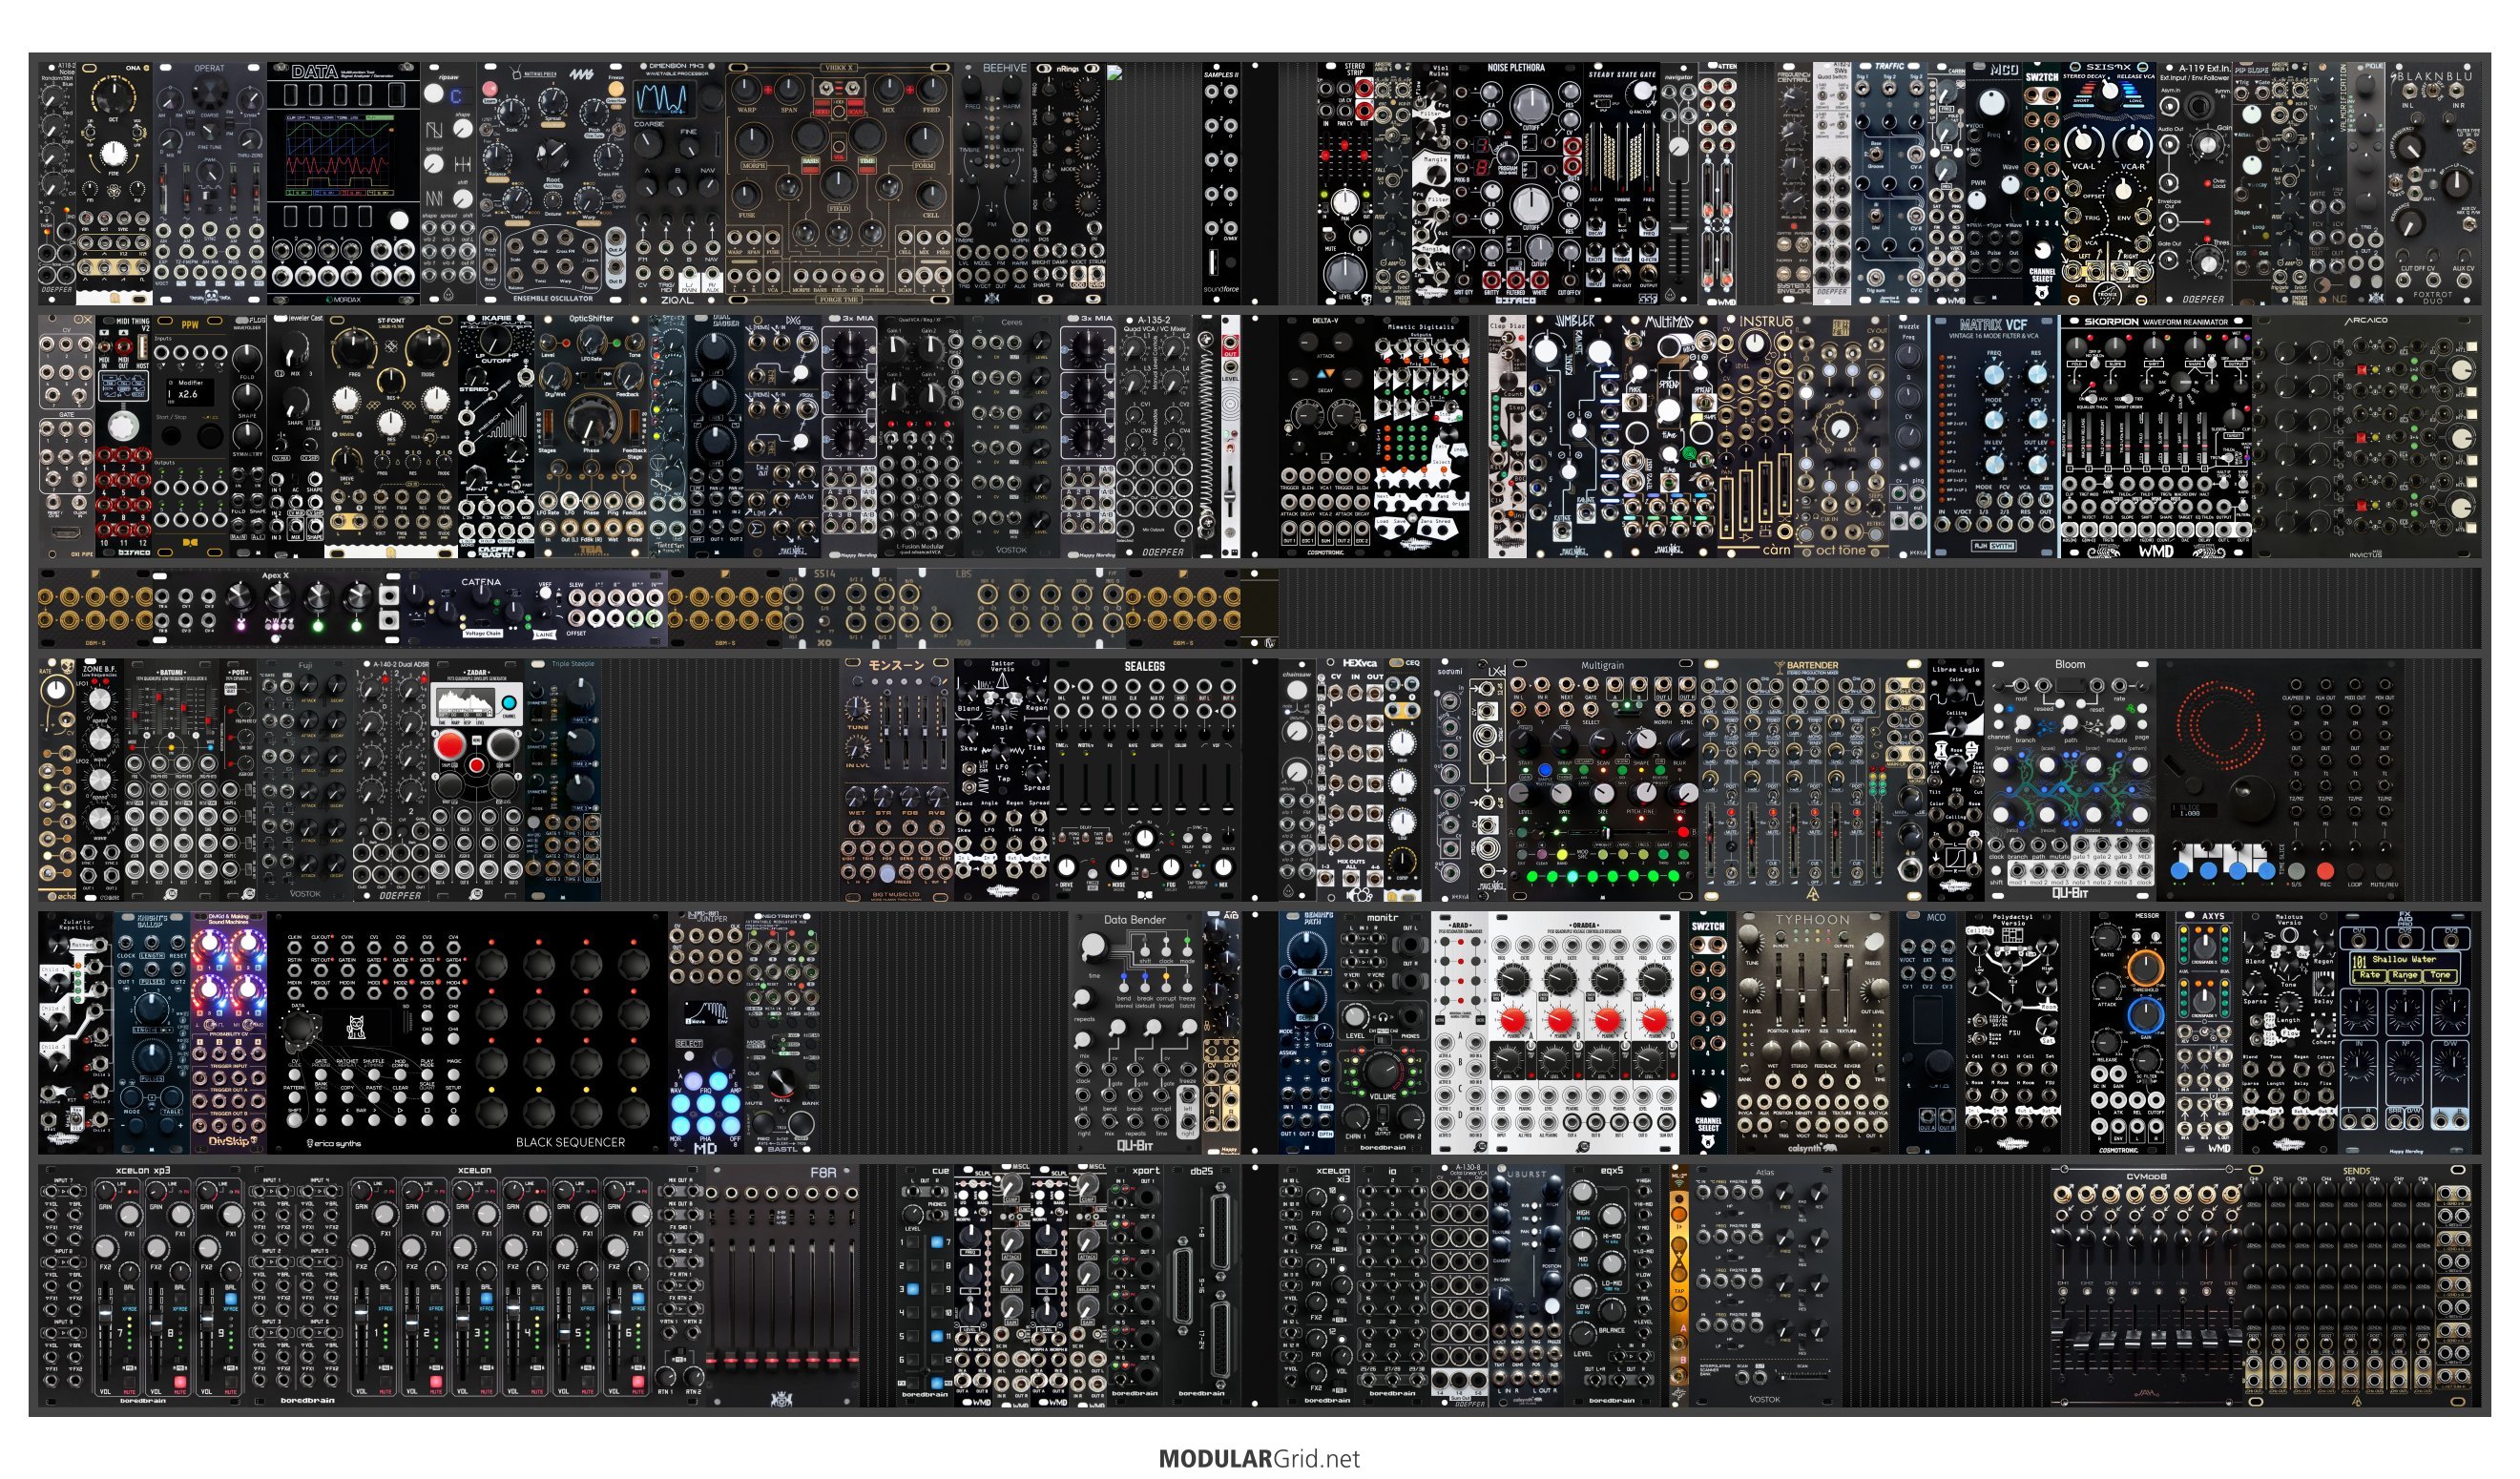Click the SKORPION Waveform Reanimator module
The height and width of the screenshot is (1479, 2520).
(x=2156, y=436)
